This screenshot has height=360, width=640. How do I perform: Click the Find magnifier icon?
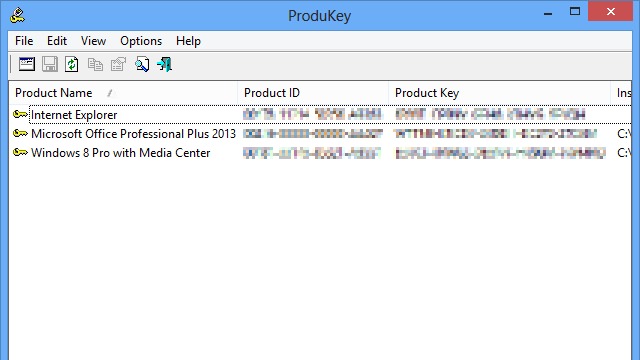[x=142, y=64]
